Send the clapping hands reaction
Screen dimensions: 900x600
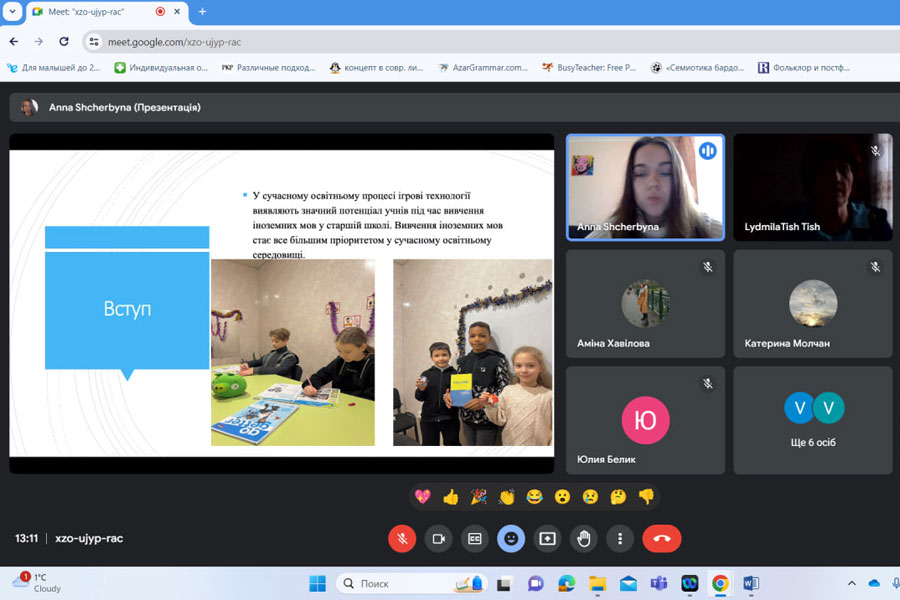[x=507, y=496]
